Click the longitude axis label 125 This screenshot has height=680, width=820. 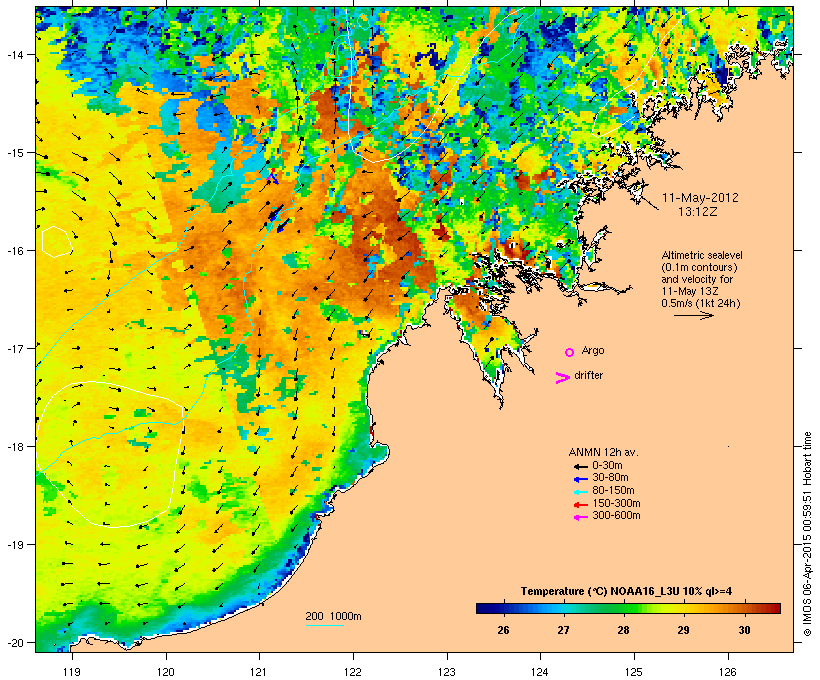click(634, 672)
